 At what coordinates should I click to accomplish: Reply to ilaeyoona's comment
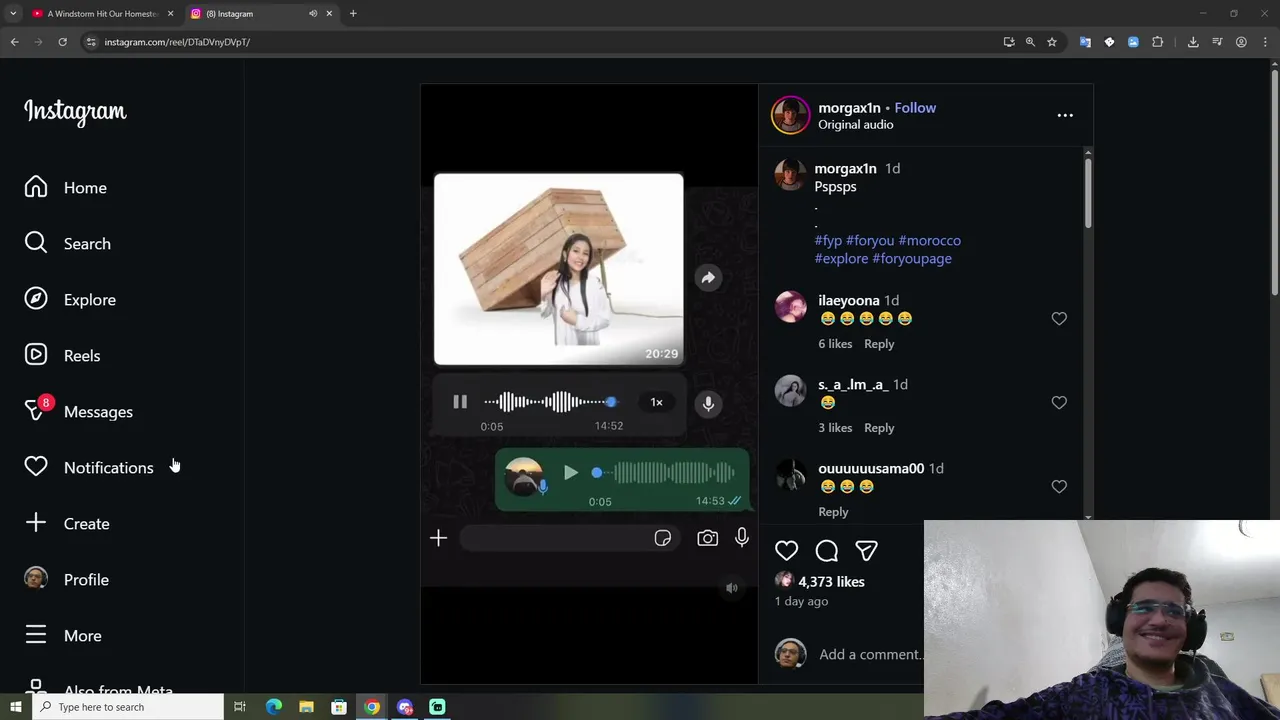click(x=879, y=344)
